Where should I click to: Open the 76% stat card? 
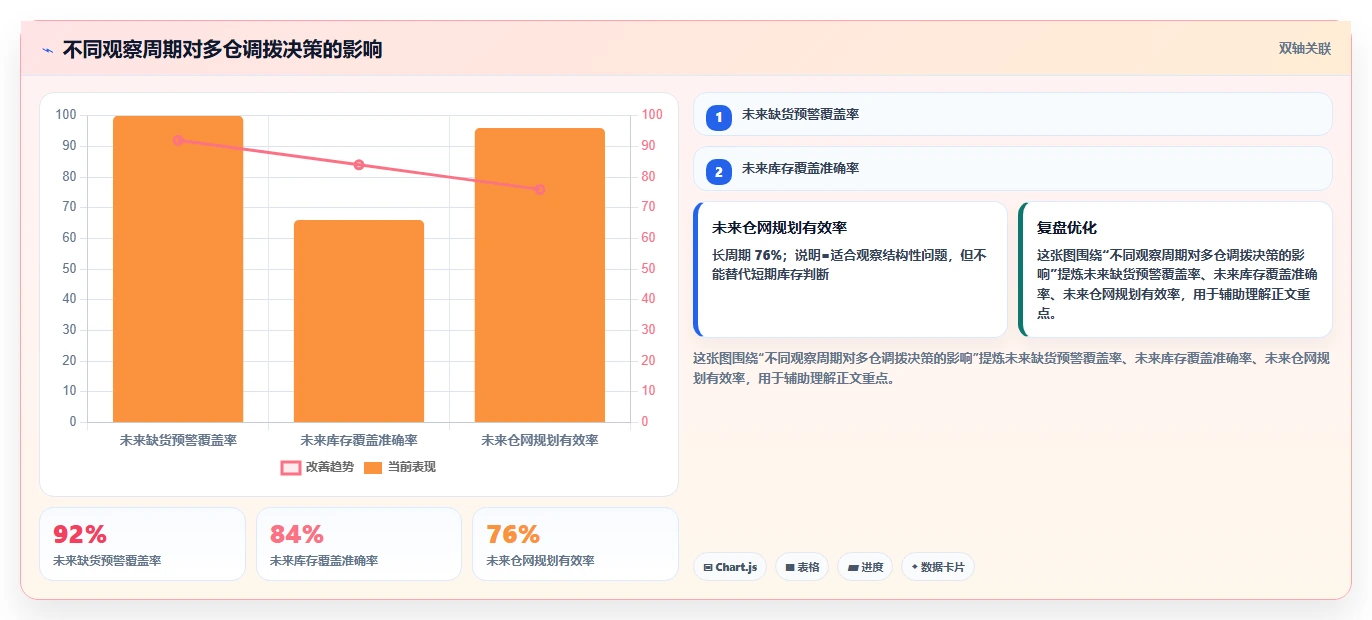(x=575, y=544)
